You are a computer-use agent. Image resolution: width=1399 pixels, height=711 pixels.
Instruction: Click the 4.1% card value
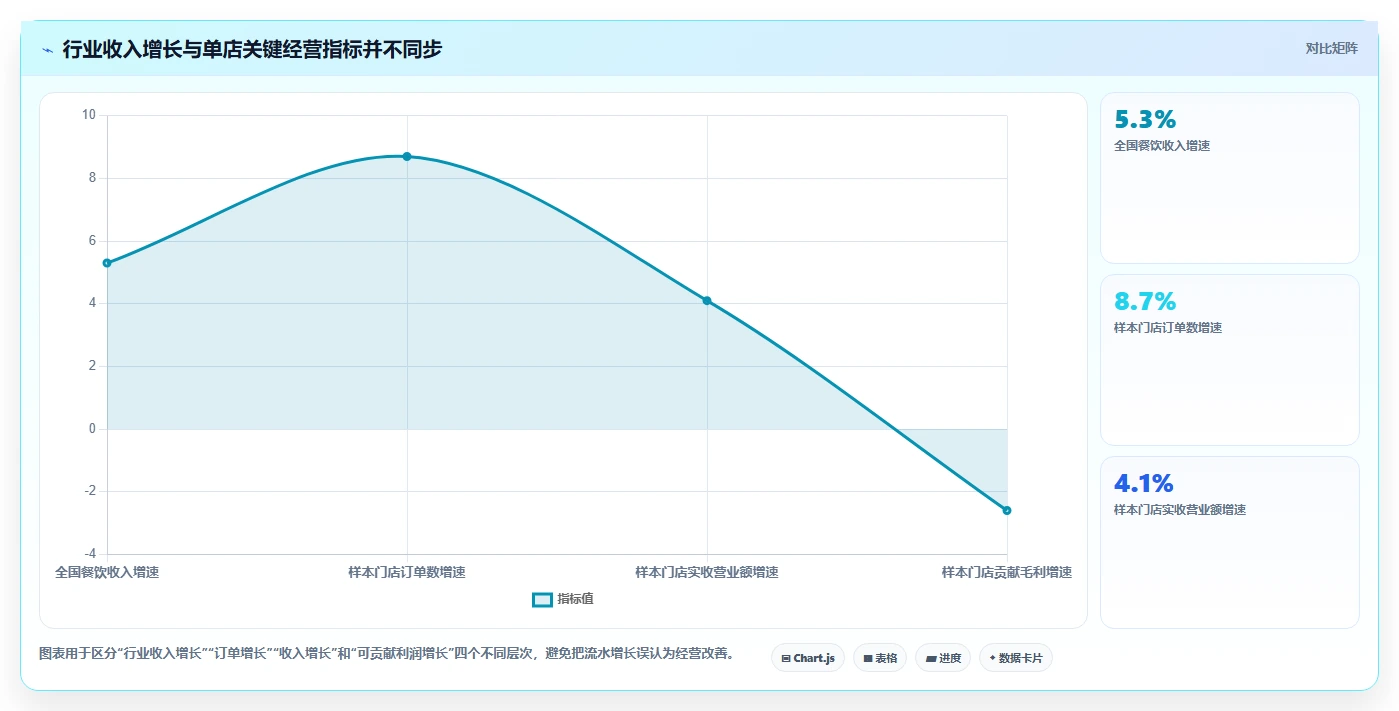tap(1144, 484)
